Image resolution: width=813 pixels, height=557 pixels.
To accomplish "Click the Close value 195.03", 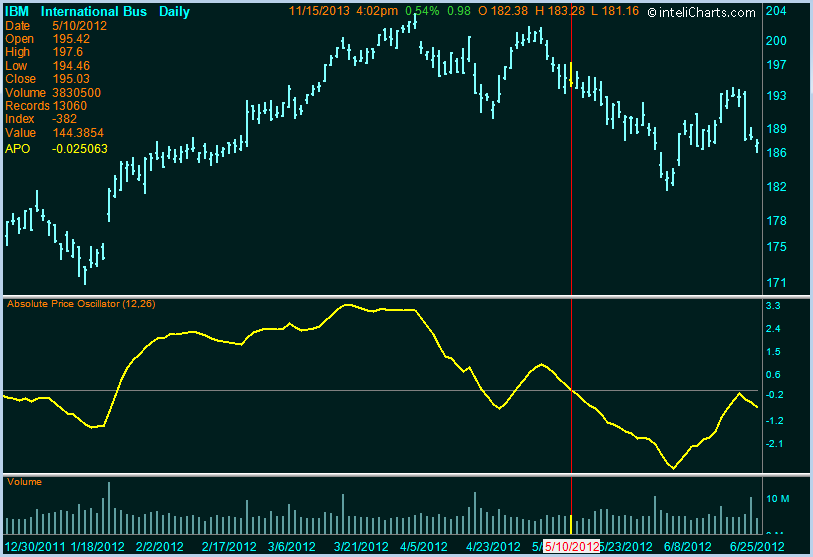I will [71, 79].
